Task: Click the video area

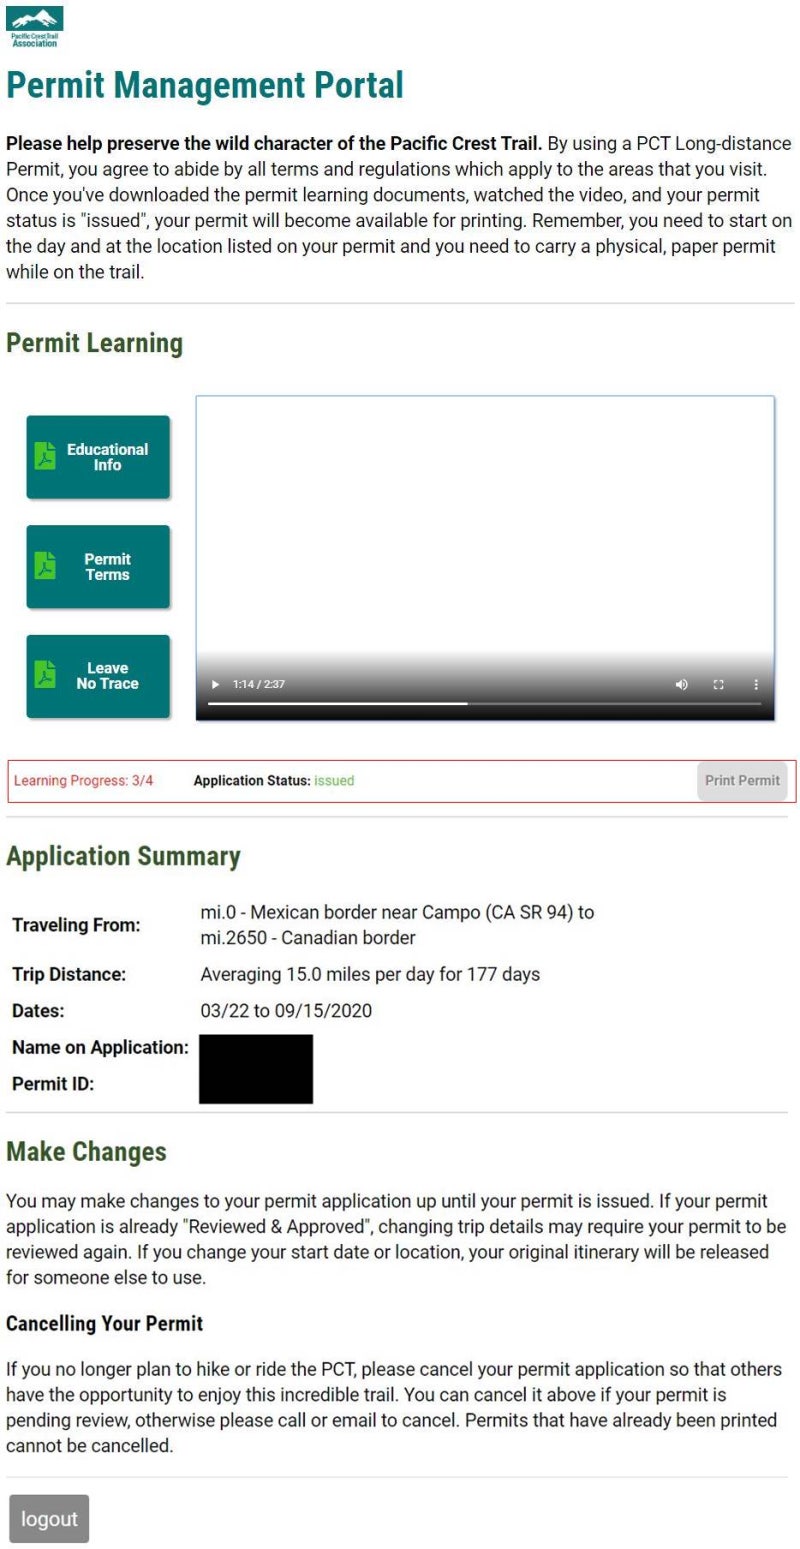Action: coord(485,558)
